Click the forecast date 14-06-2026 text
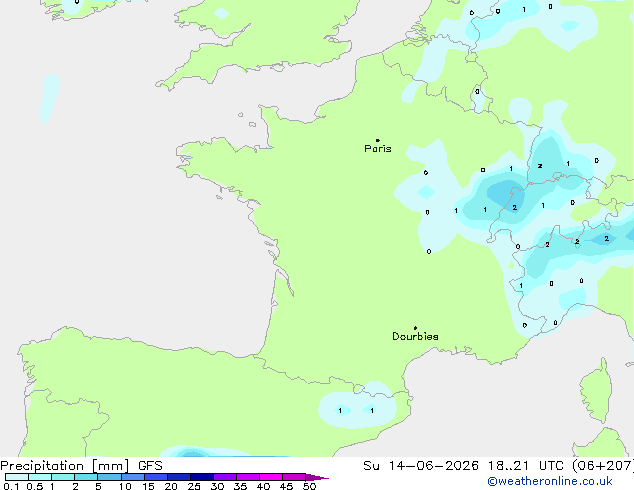Viewport: 634px width, 490px height. coord(433,466)
